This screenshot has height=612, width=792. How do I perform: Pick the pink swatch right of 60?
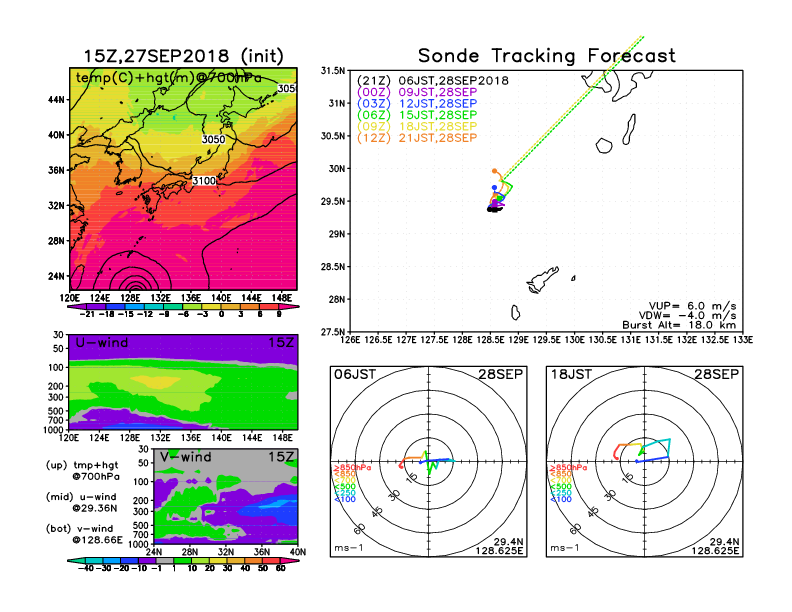pyautogui.click(x=289, y=560)
